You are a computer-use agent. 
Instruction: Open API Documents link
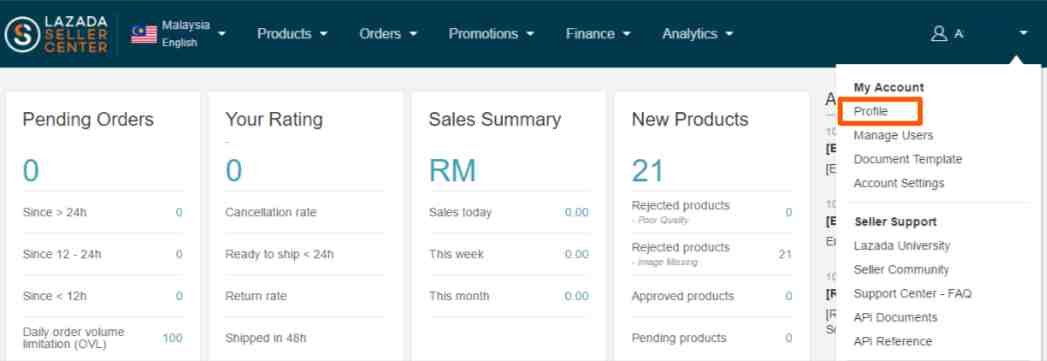coord(895,318)
